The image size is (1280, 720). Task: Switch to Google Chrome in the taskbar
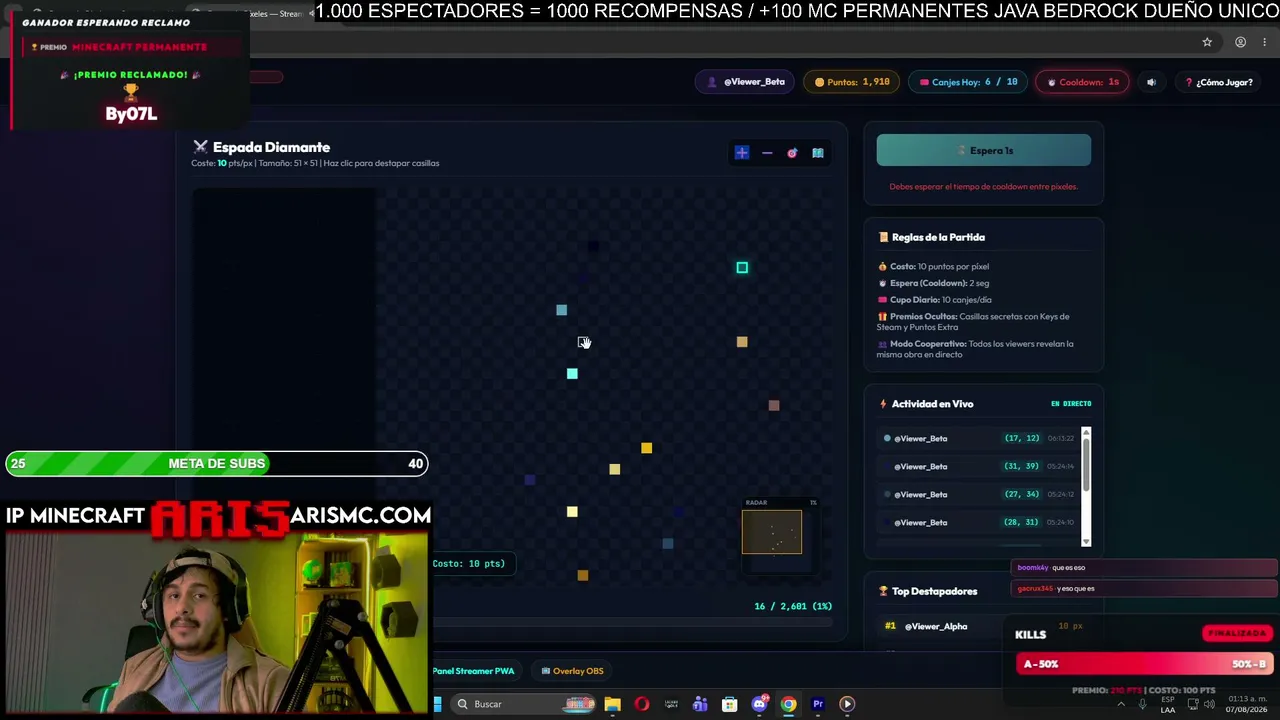[x=788, y=704]
